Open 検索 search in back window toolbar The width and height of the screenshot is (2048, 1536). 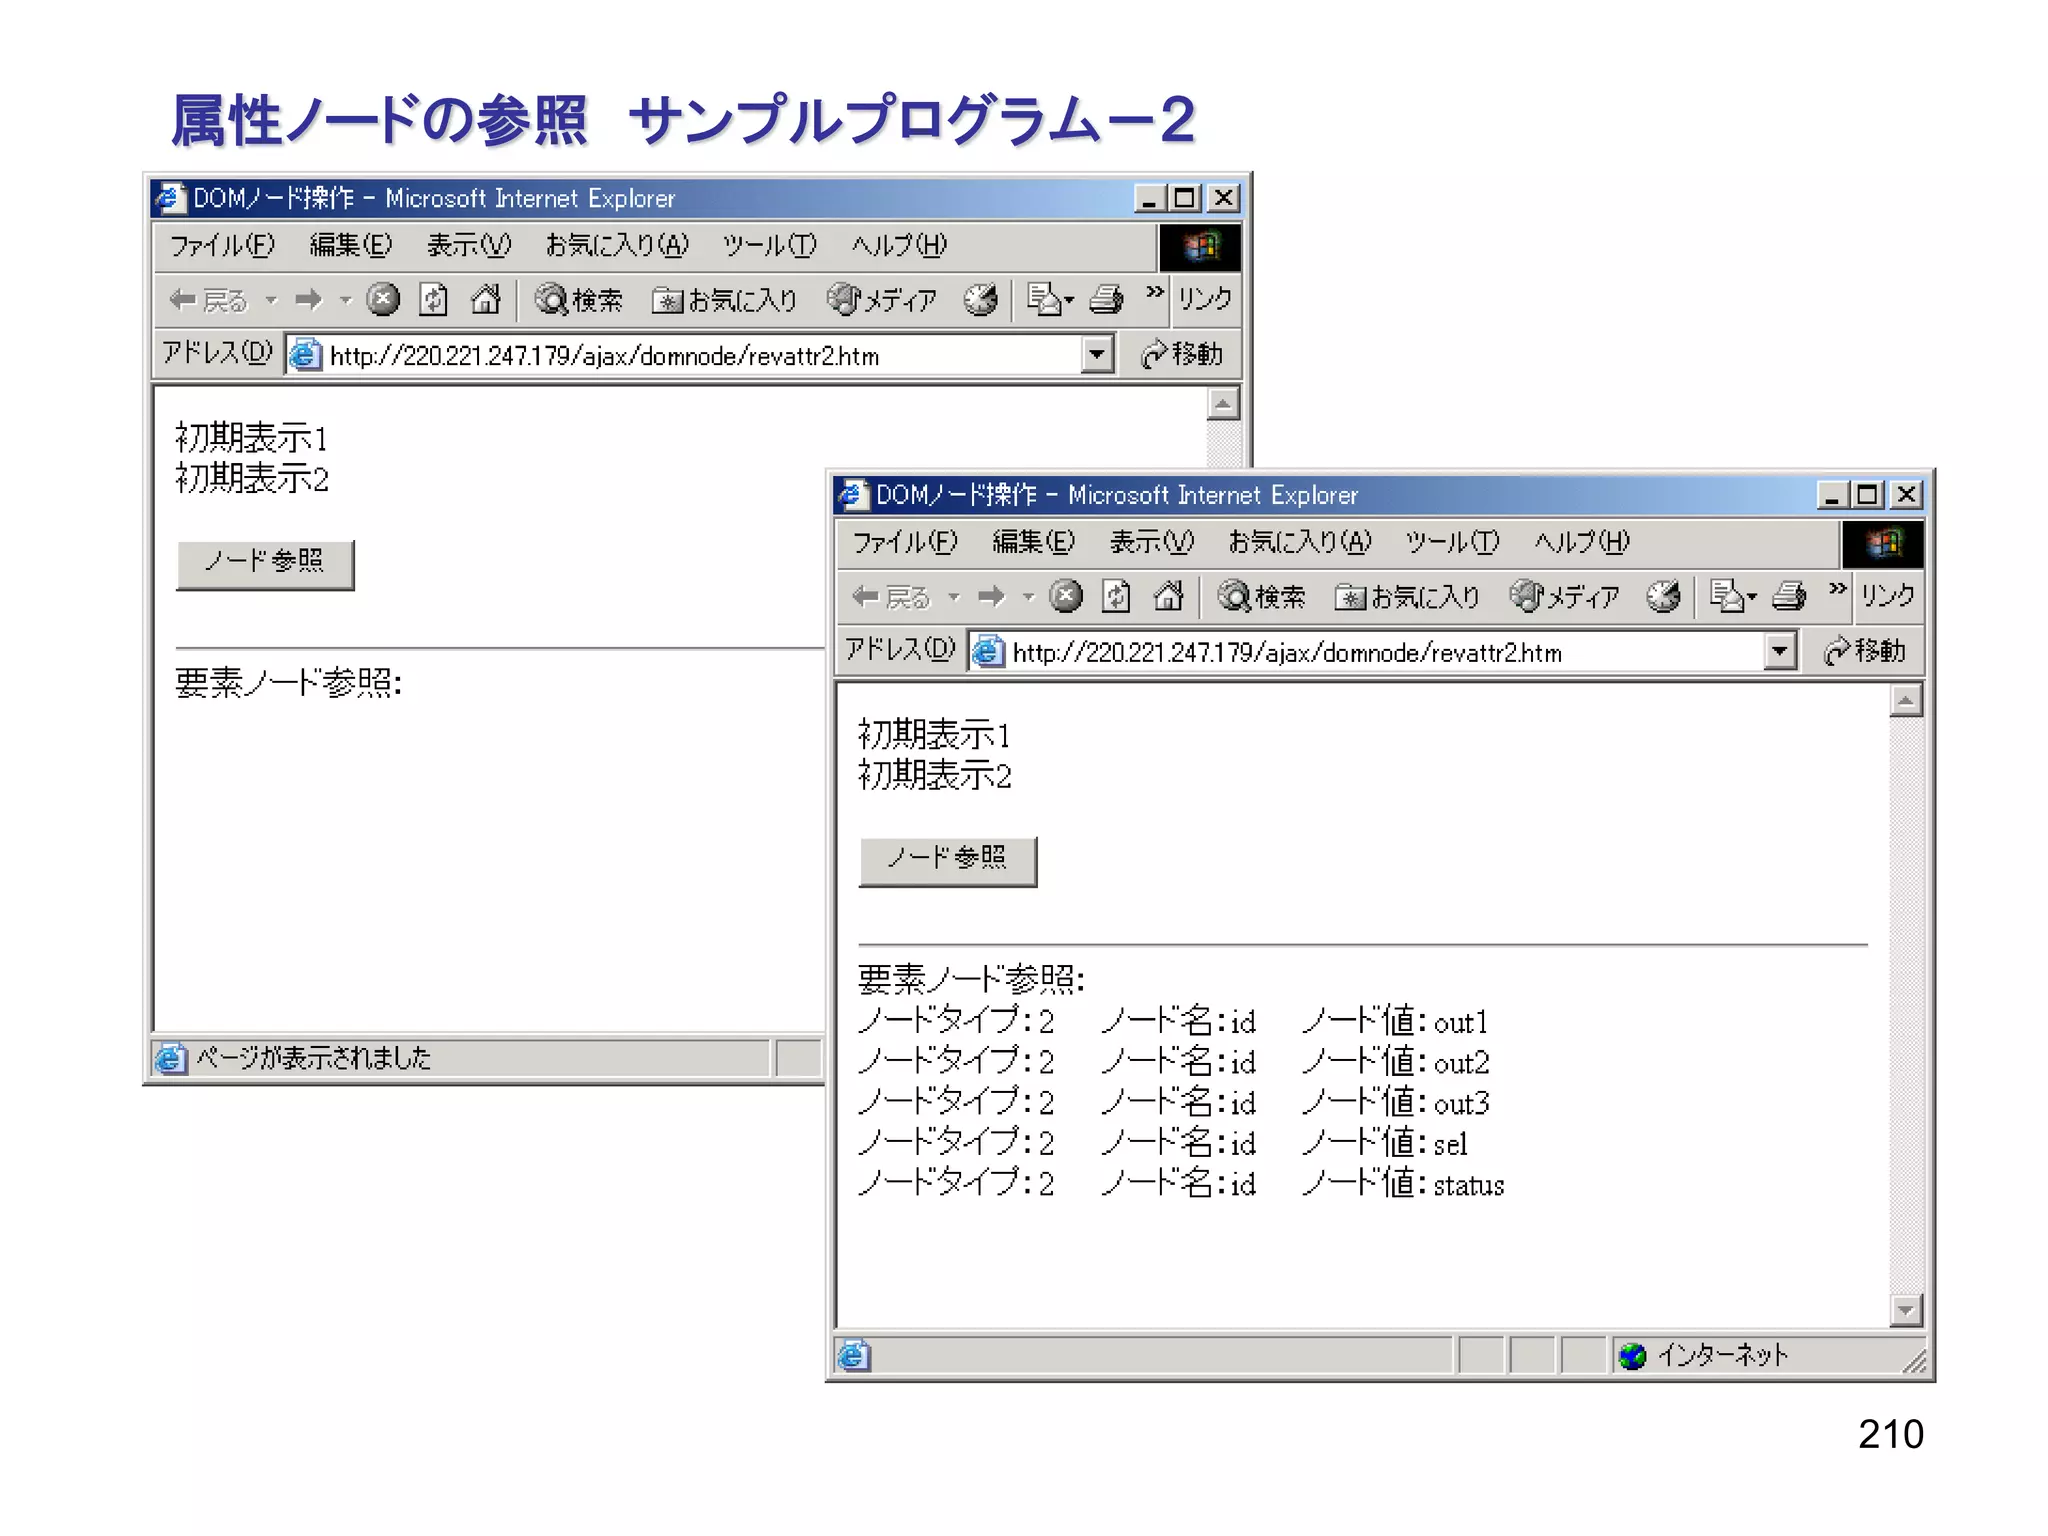click(578, 299)
